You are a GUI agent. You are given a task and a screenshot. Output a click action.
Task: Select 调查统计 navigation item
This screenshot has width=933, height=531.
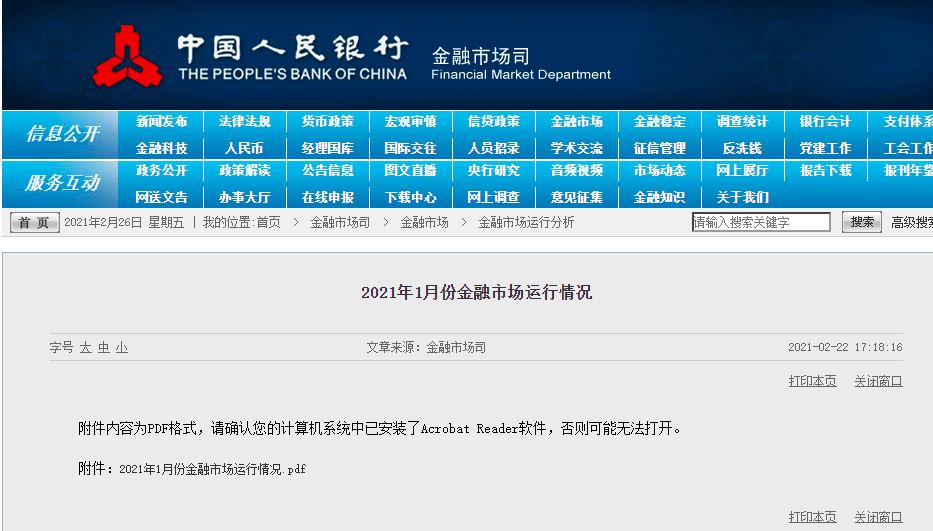[743, 121]
